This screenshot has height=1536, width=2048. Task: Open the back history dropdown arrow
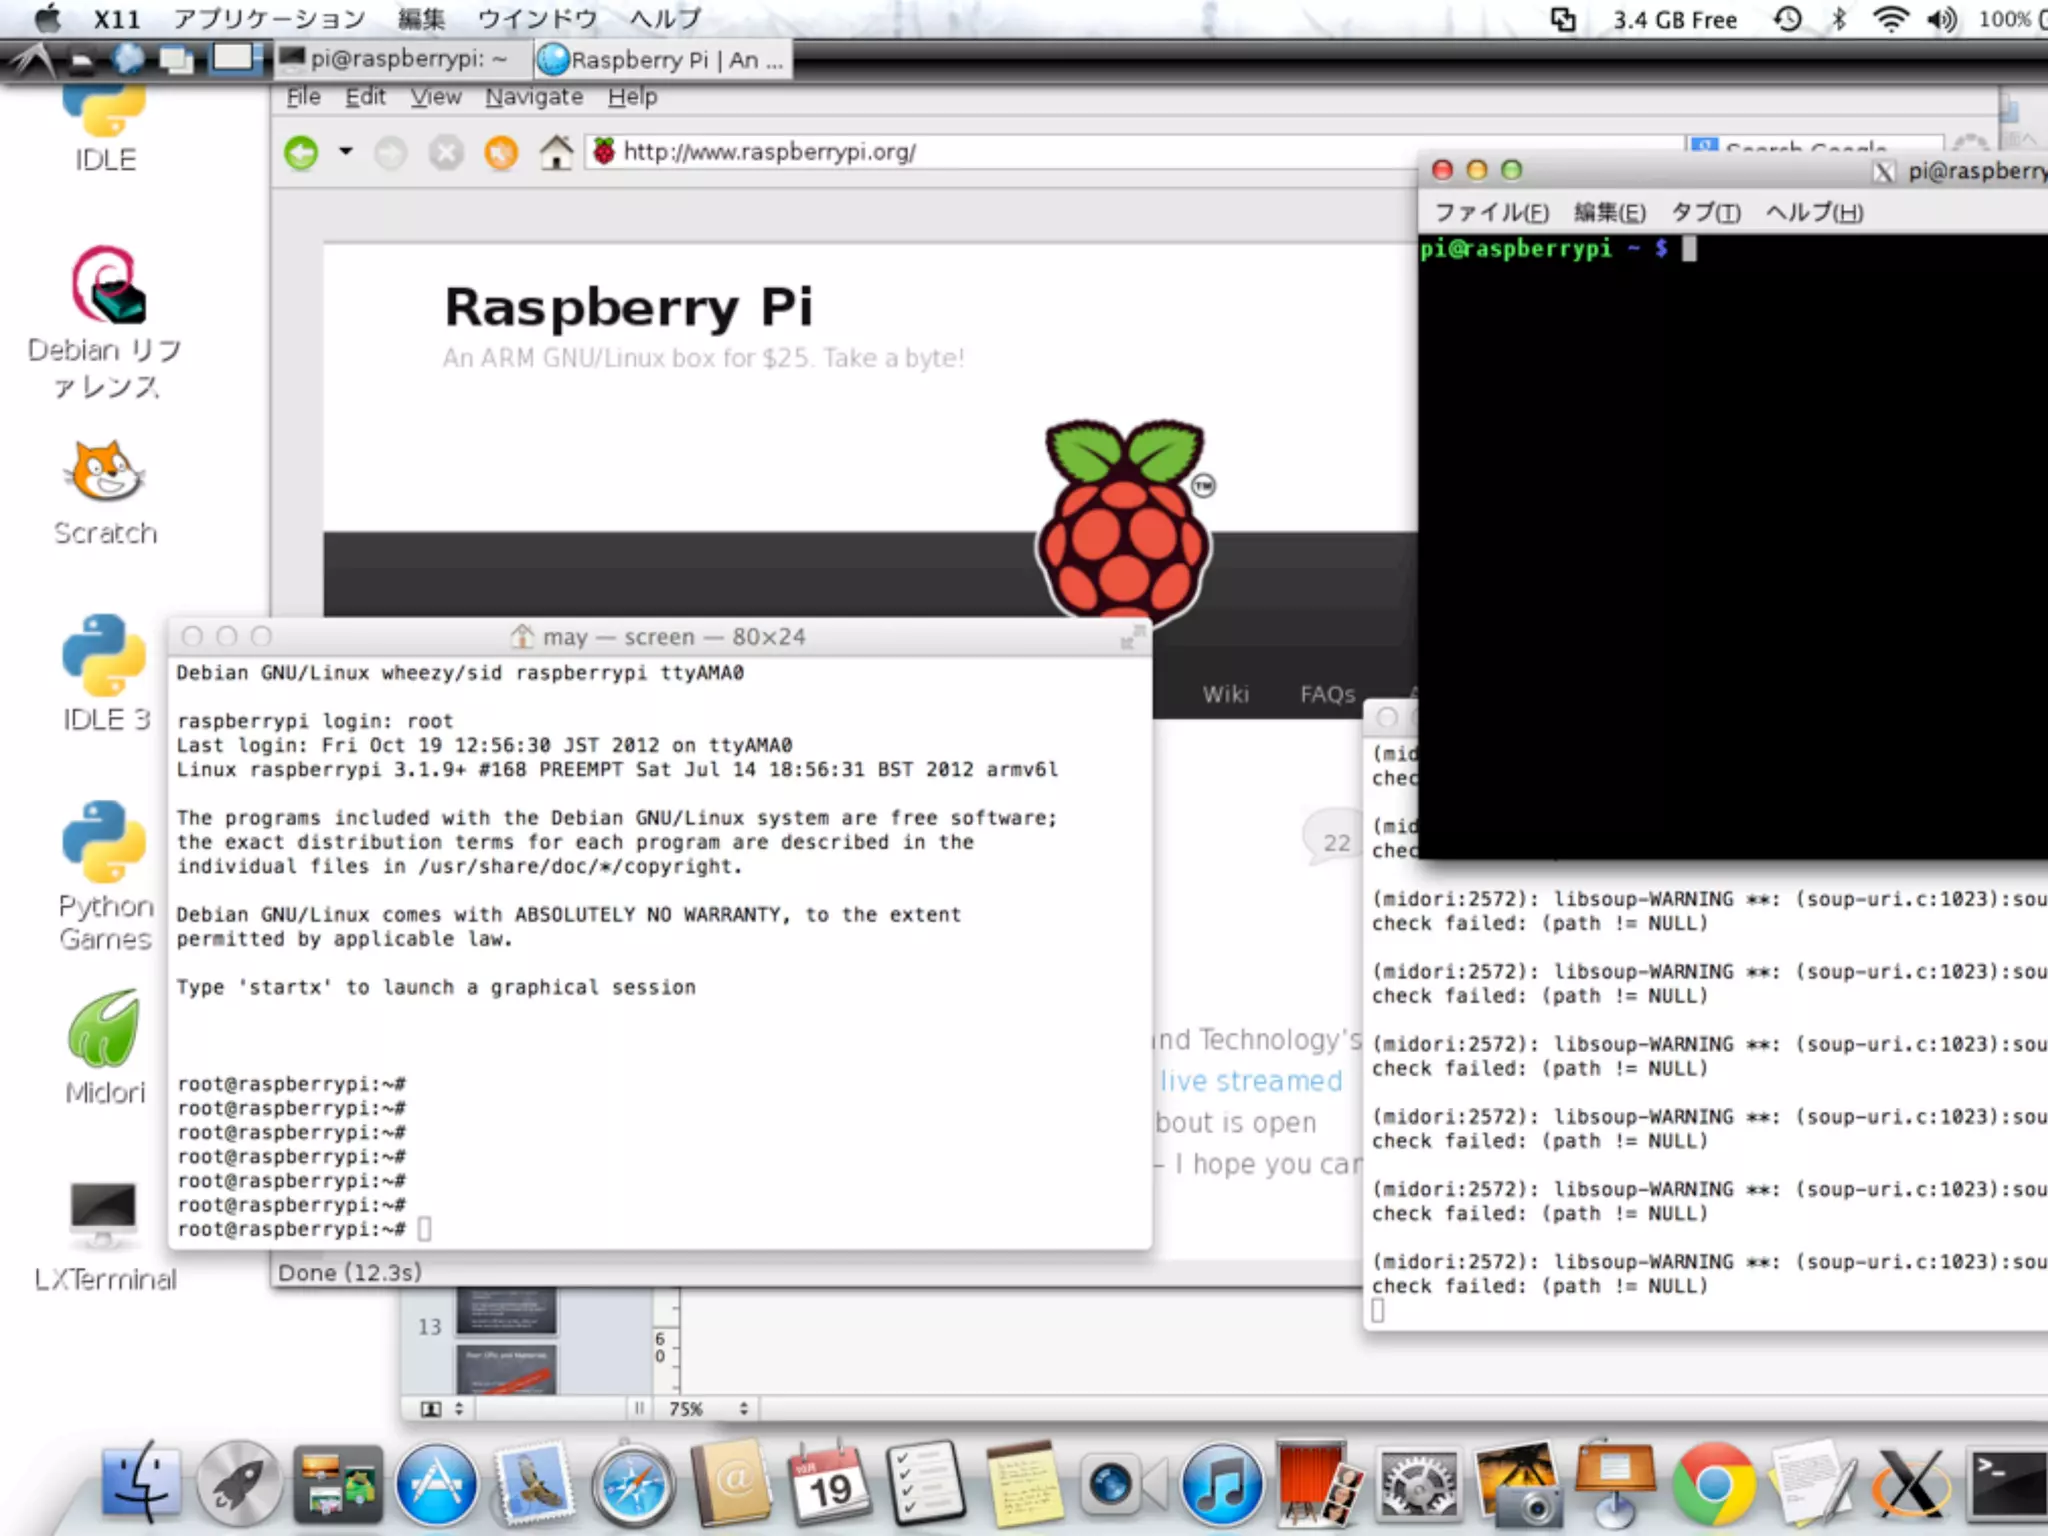346,152
